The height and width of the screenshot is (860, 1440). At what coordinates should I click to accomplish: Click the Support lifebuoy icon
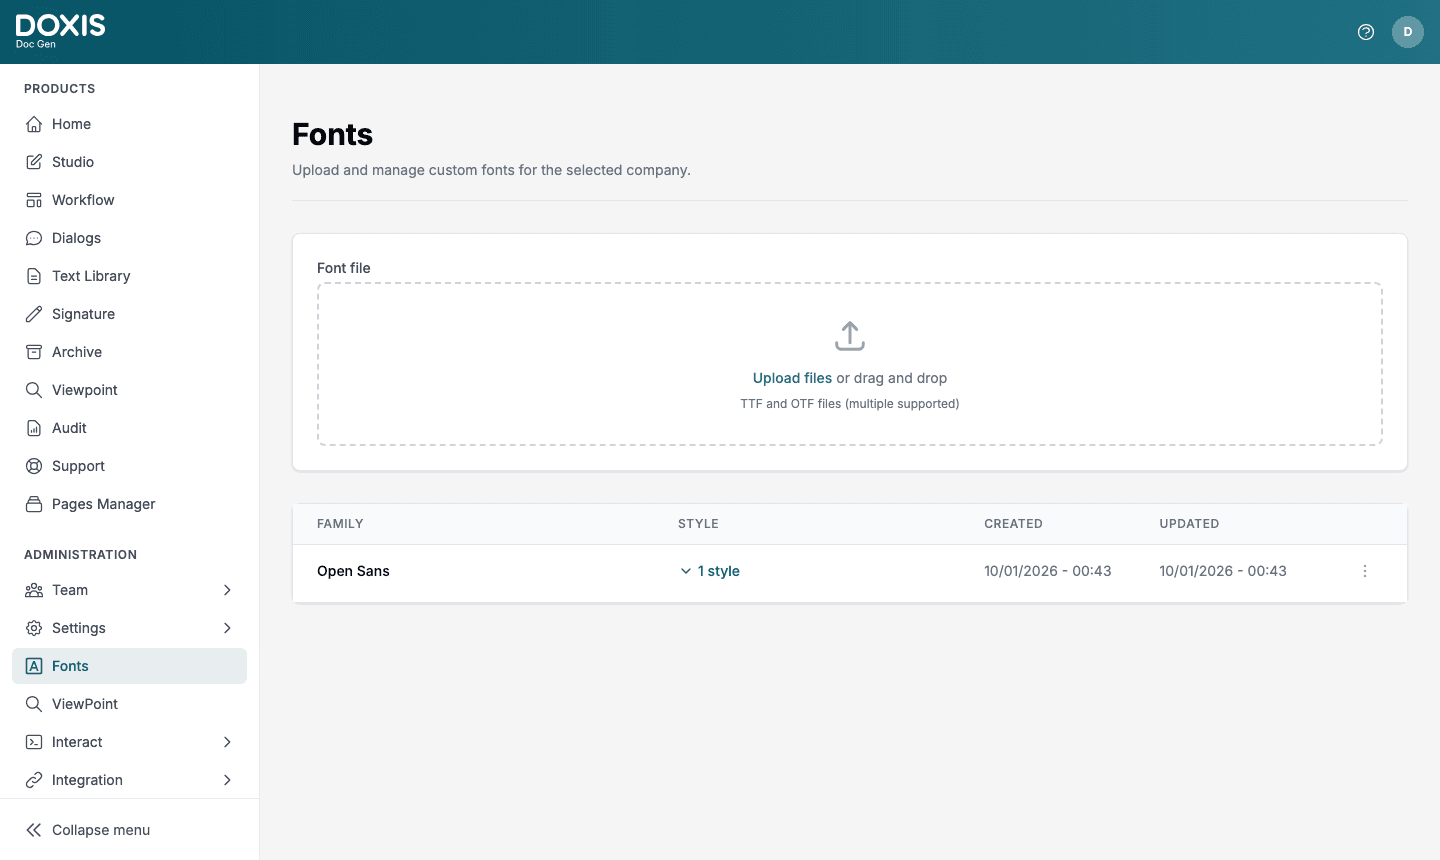(34, 466)
